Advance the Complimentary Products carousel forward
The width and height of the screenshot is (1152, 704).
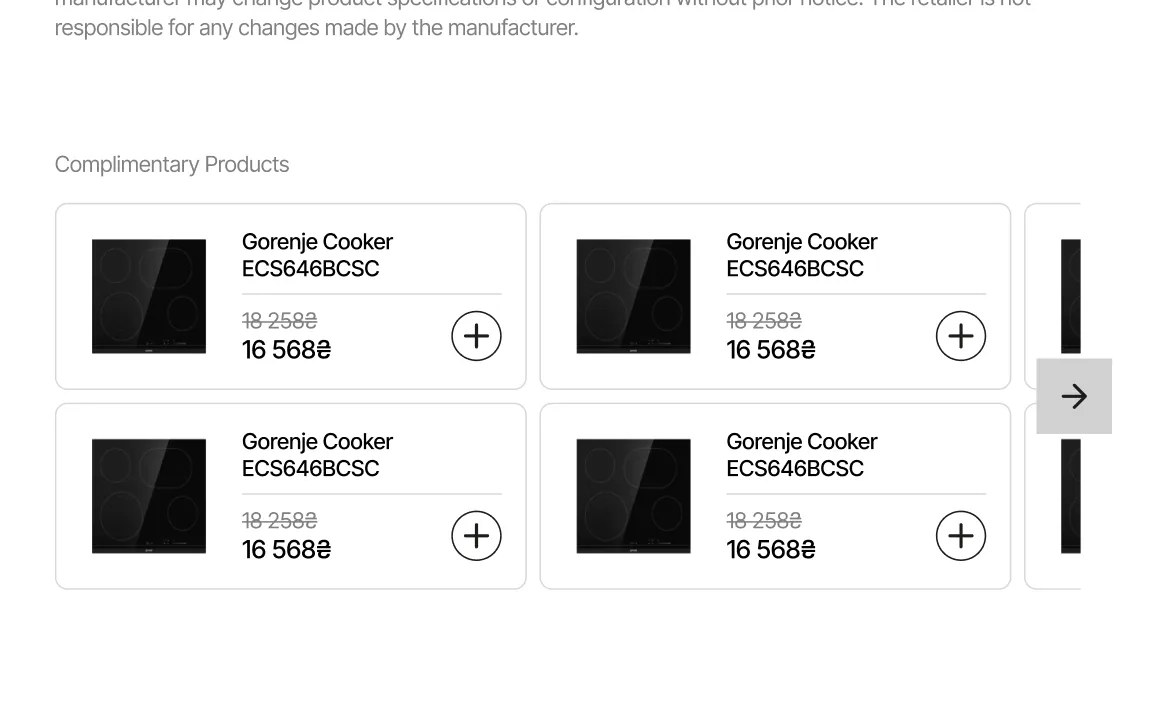[x=1073, y=396]
